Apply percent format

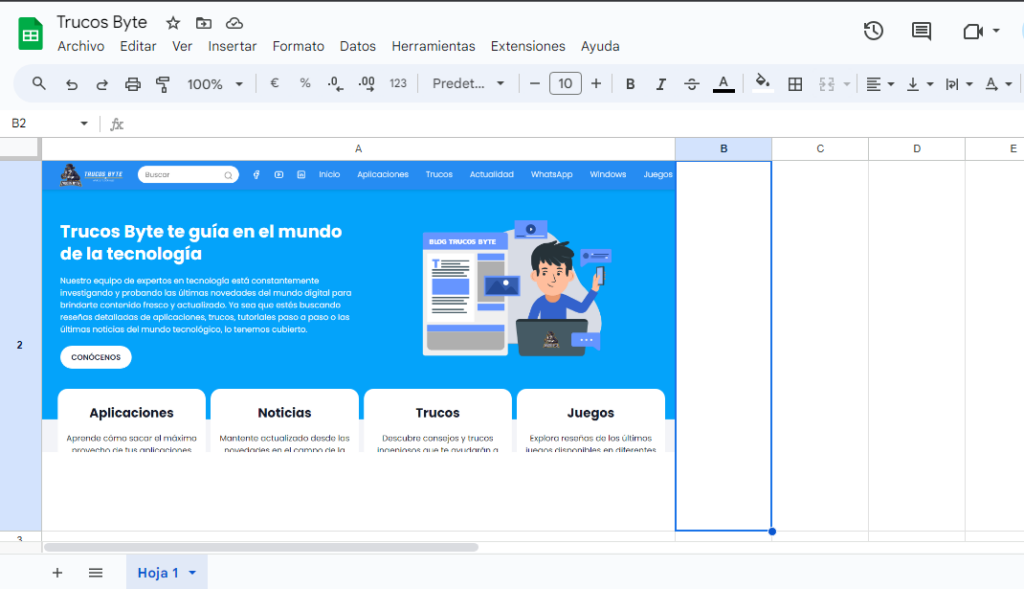(305, 84)
